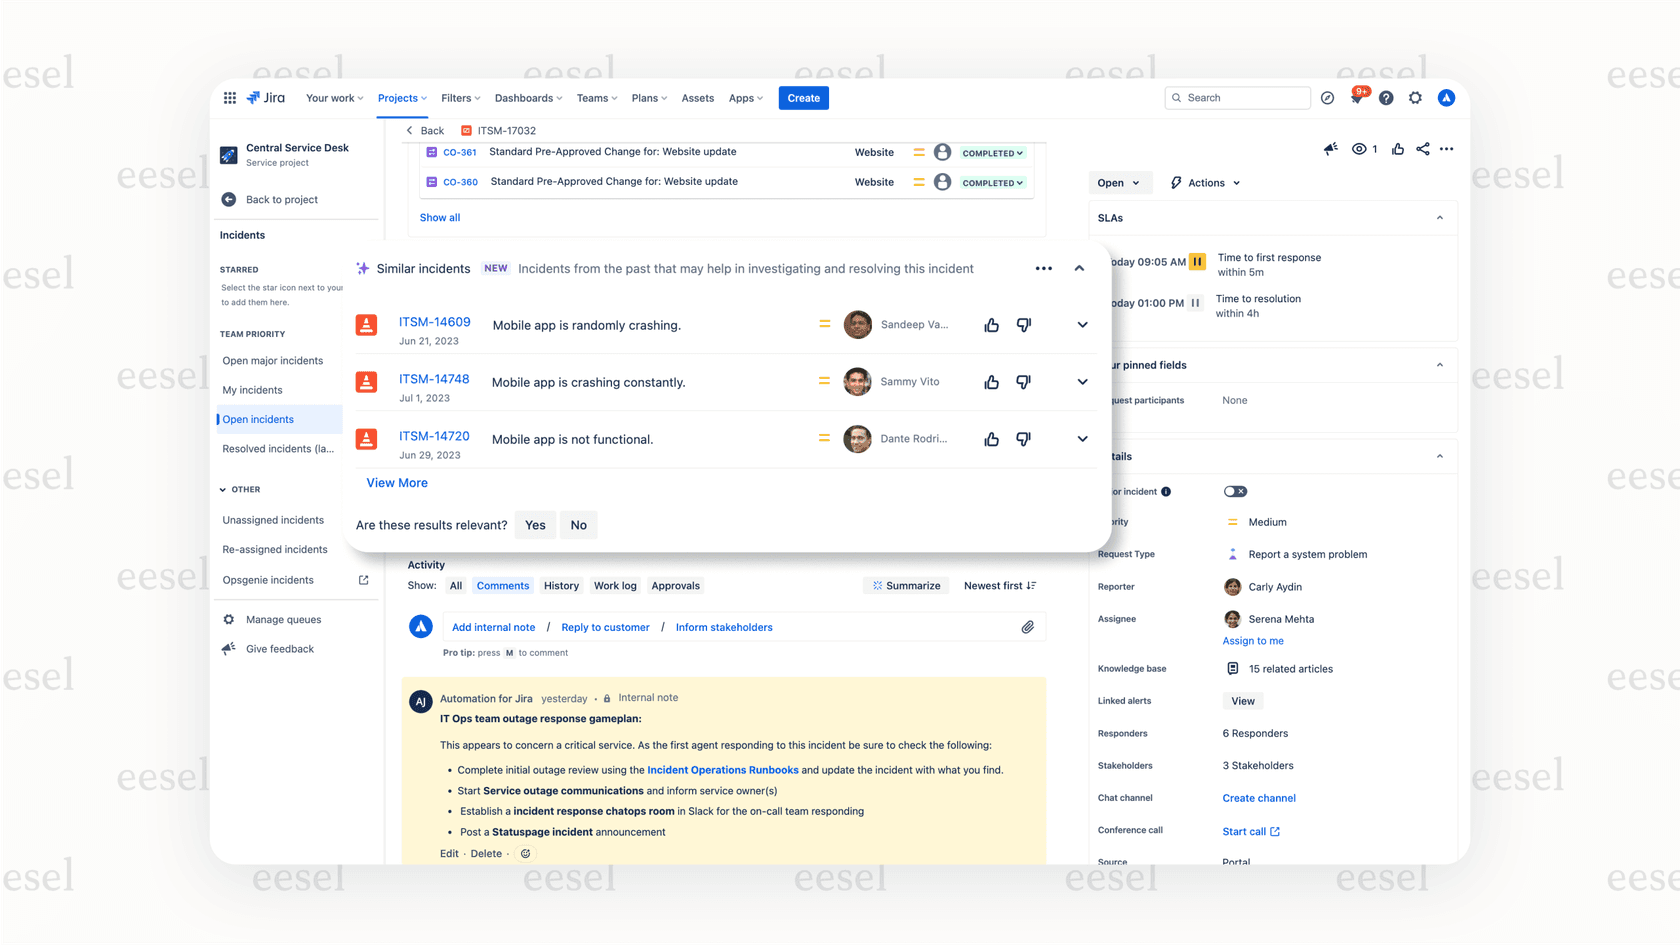
Task: Click the attachment paperclip in comment box
Action: tap(1027, 627)
